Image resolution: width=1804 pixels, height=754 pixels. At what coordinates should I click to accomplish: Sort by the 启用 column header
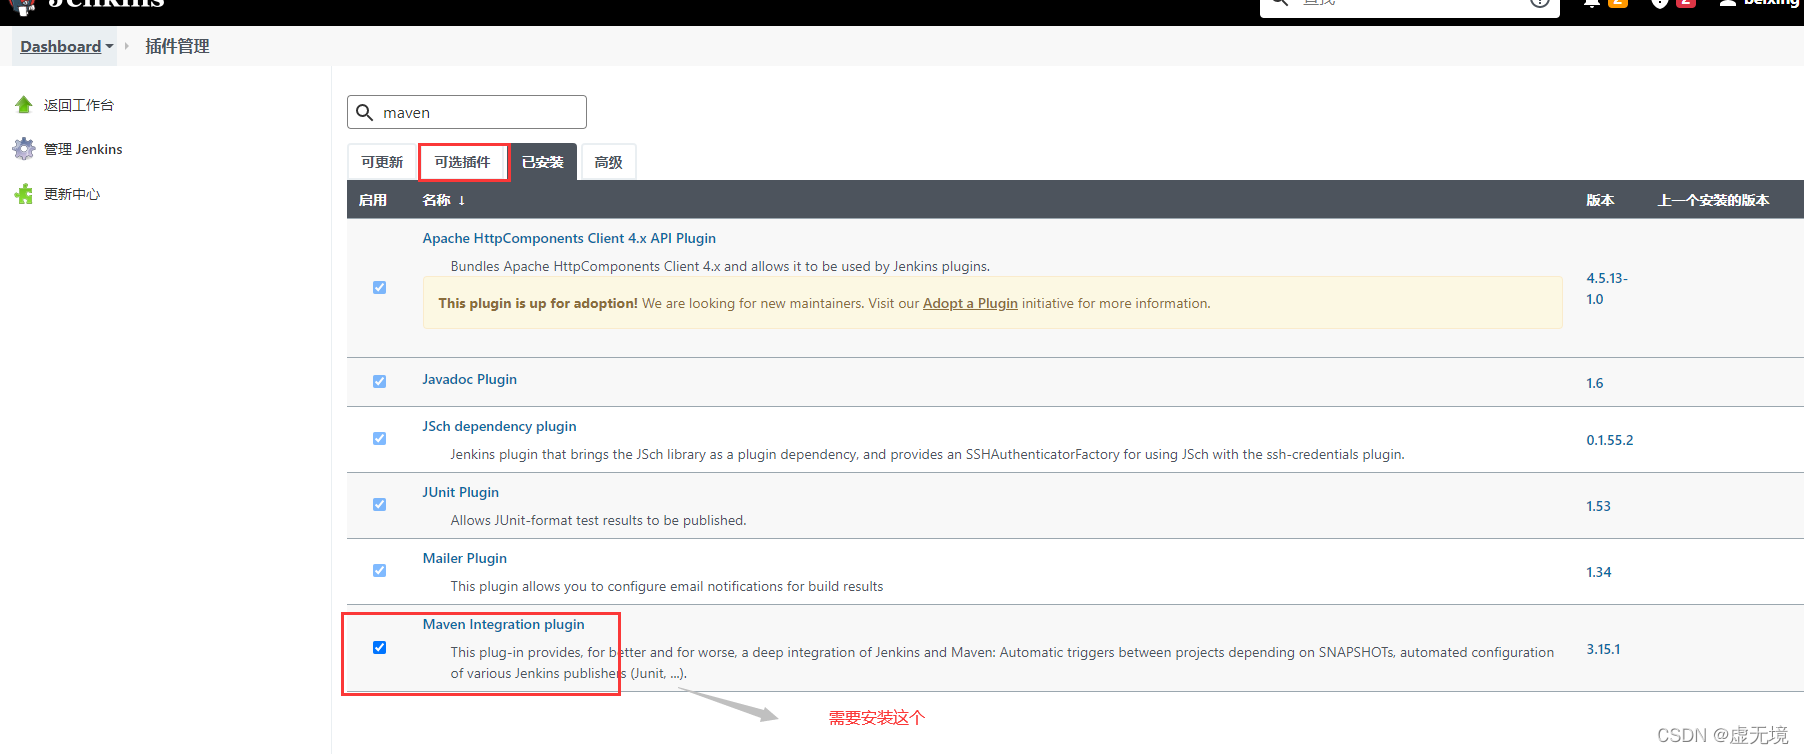point(373,200)
